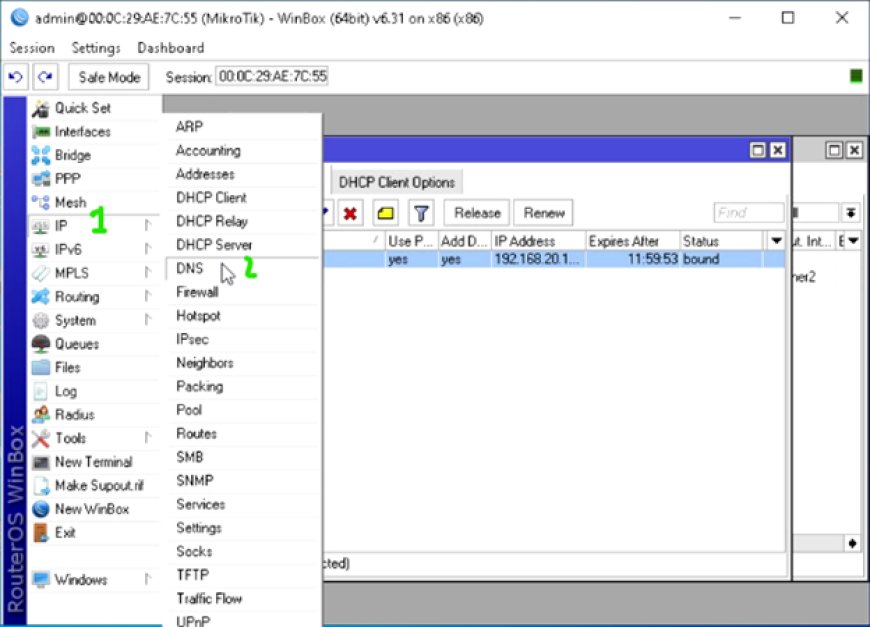This screenshot has height=627, width=870.
Task: Select Hotspot in IP submenu
Action: (243, 316)
